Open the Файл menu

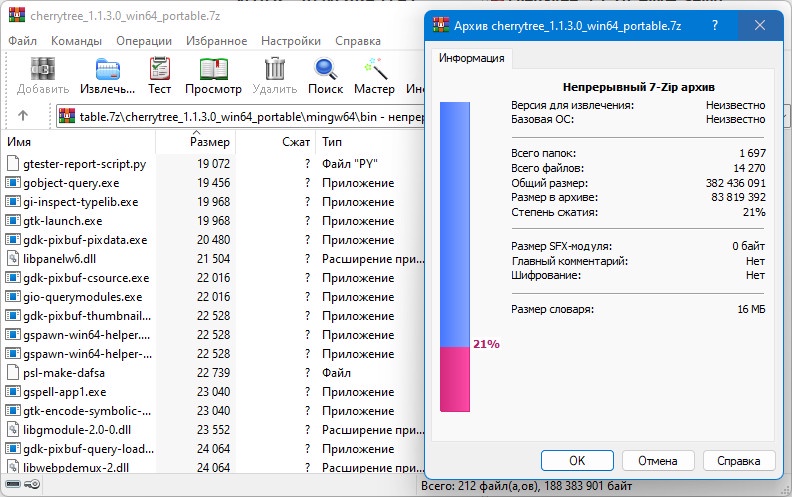pyautogui.click(x=22, y=41)
